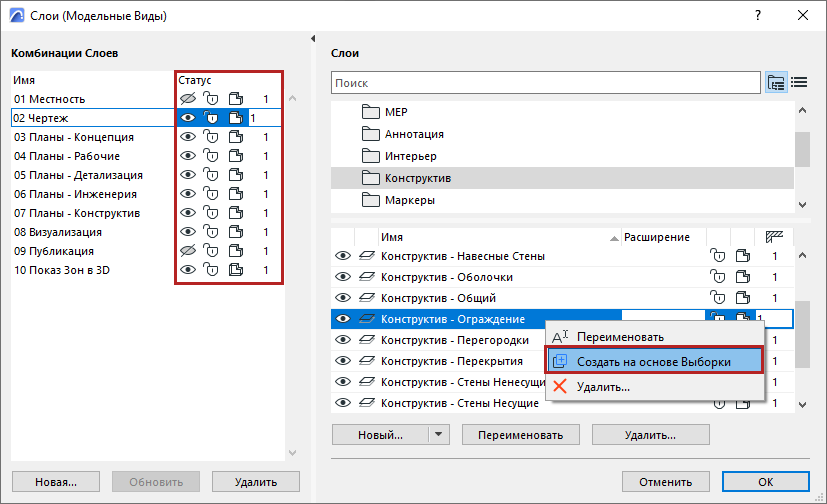Click layer icon next to Конструктив - Общий

(367, 298)
